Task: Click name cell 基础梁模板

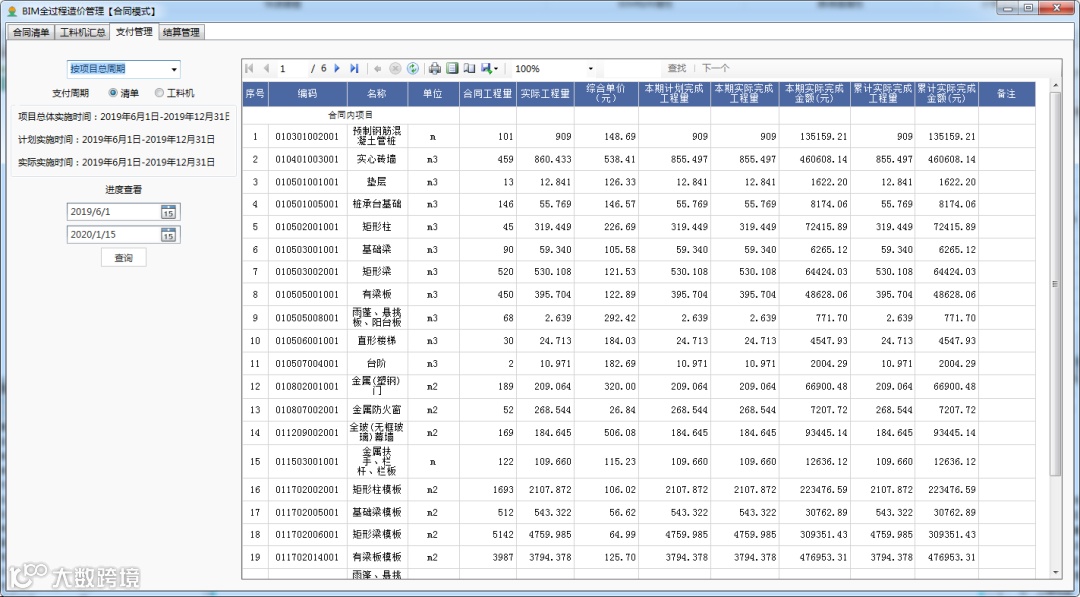Action: click(377, 512)
